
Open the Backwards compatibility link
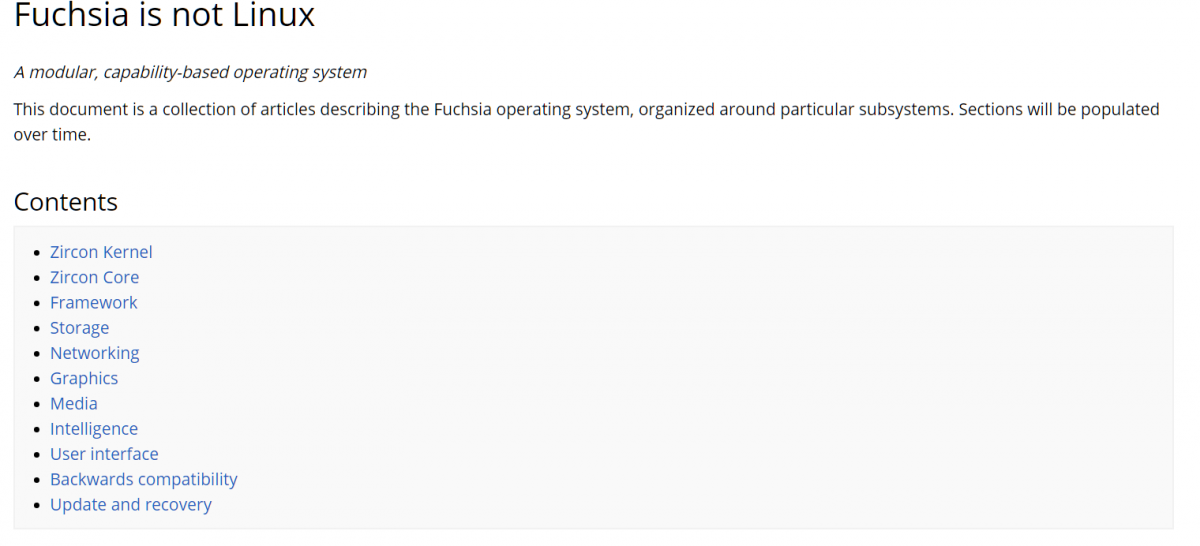pyautogui.click(x=144, y=479)
